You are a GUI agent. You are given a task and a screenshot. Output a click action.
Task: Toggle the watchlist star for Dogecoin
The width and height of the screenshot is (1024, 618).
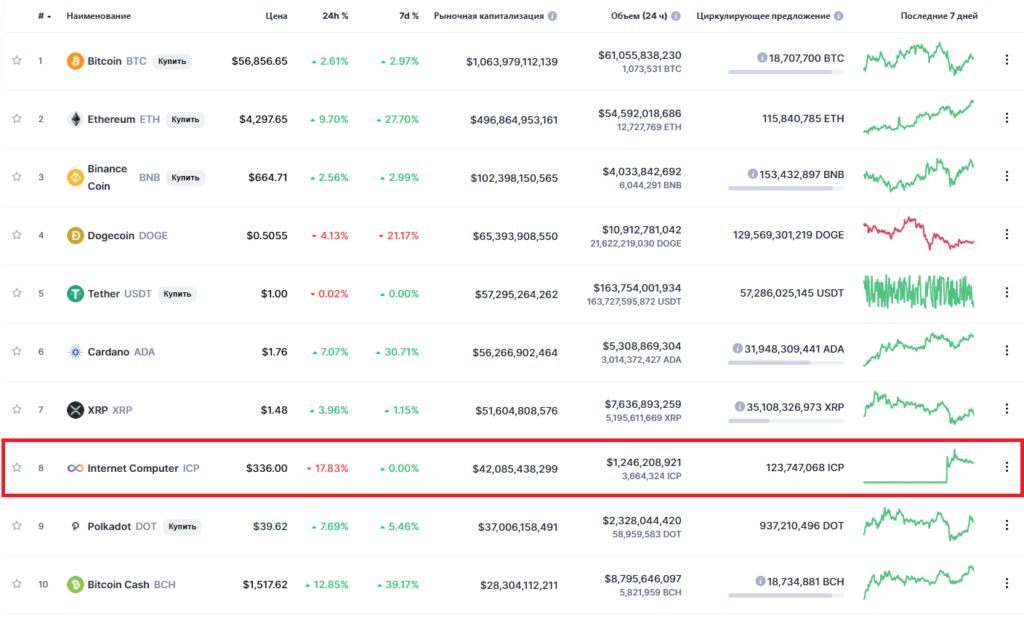click(17, 236)
